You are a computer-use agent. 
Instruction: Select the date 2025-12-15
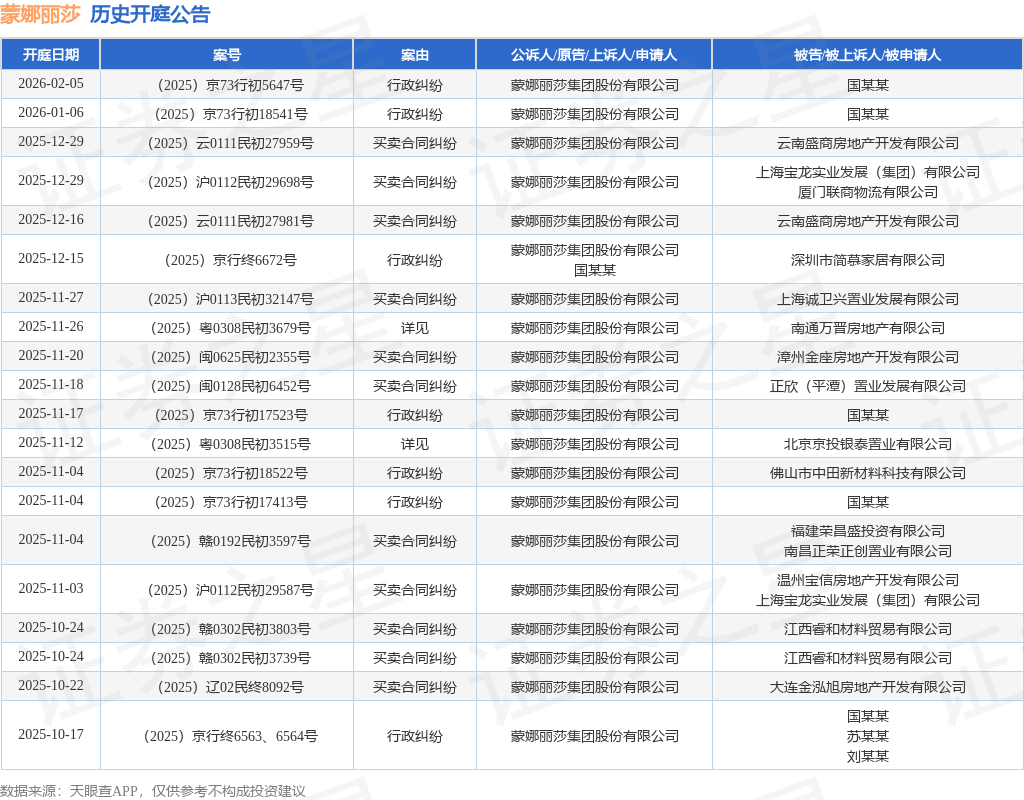(x=51, y=259)
